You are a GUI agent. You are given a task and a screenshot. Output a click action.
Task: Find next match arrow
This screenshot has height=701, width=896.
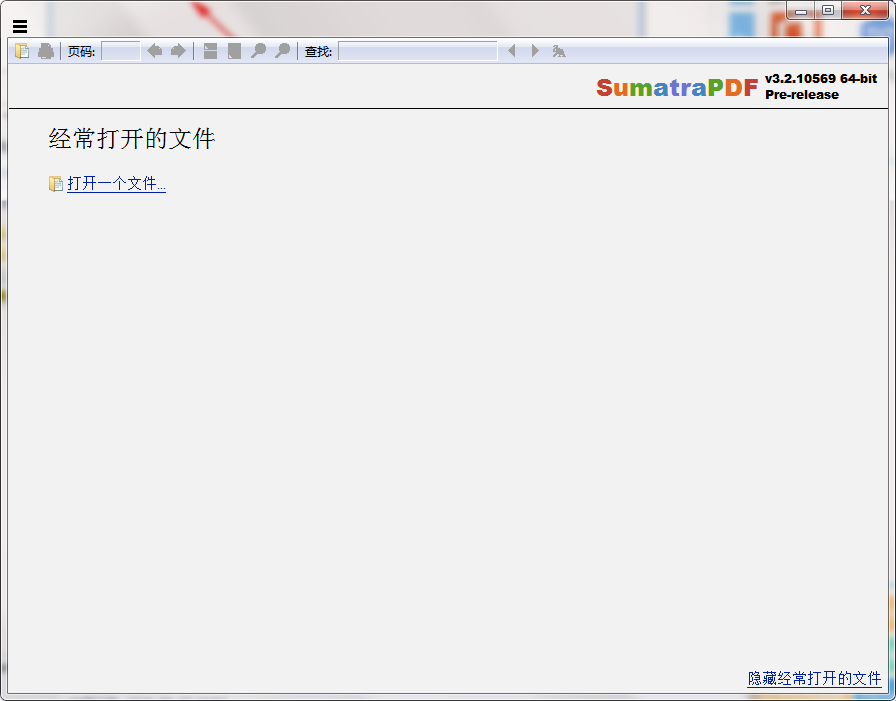pos(535,51)
